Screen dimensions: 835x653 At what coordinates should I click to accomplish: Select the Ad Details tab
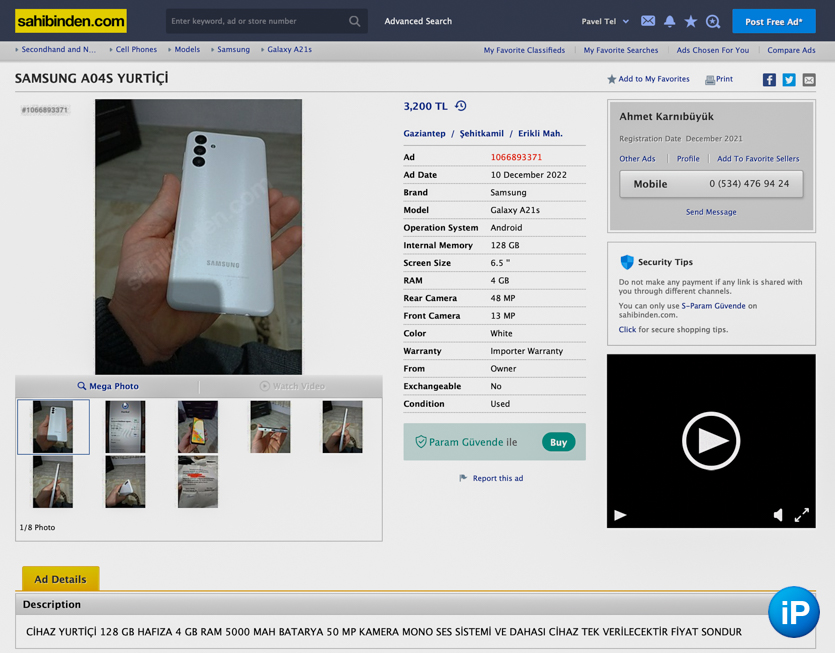60,579
